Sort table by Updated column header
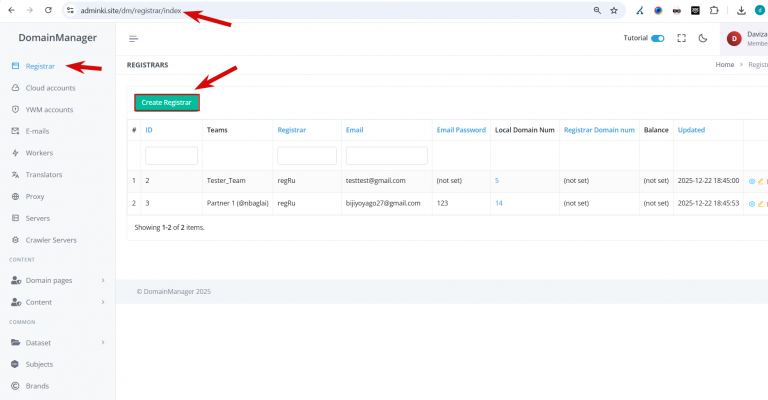Image resolution: width=768 pixels, height=400 pixels. coord(691,130)
